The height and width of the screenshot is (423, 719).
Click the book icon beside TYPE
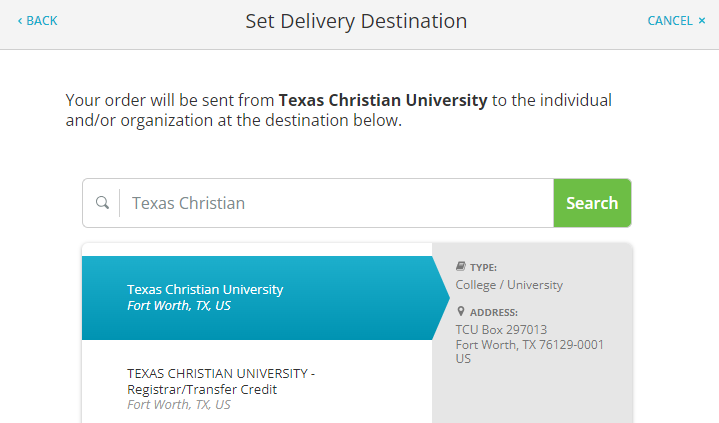tap(460, 266)
